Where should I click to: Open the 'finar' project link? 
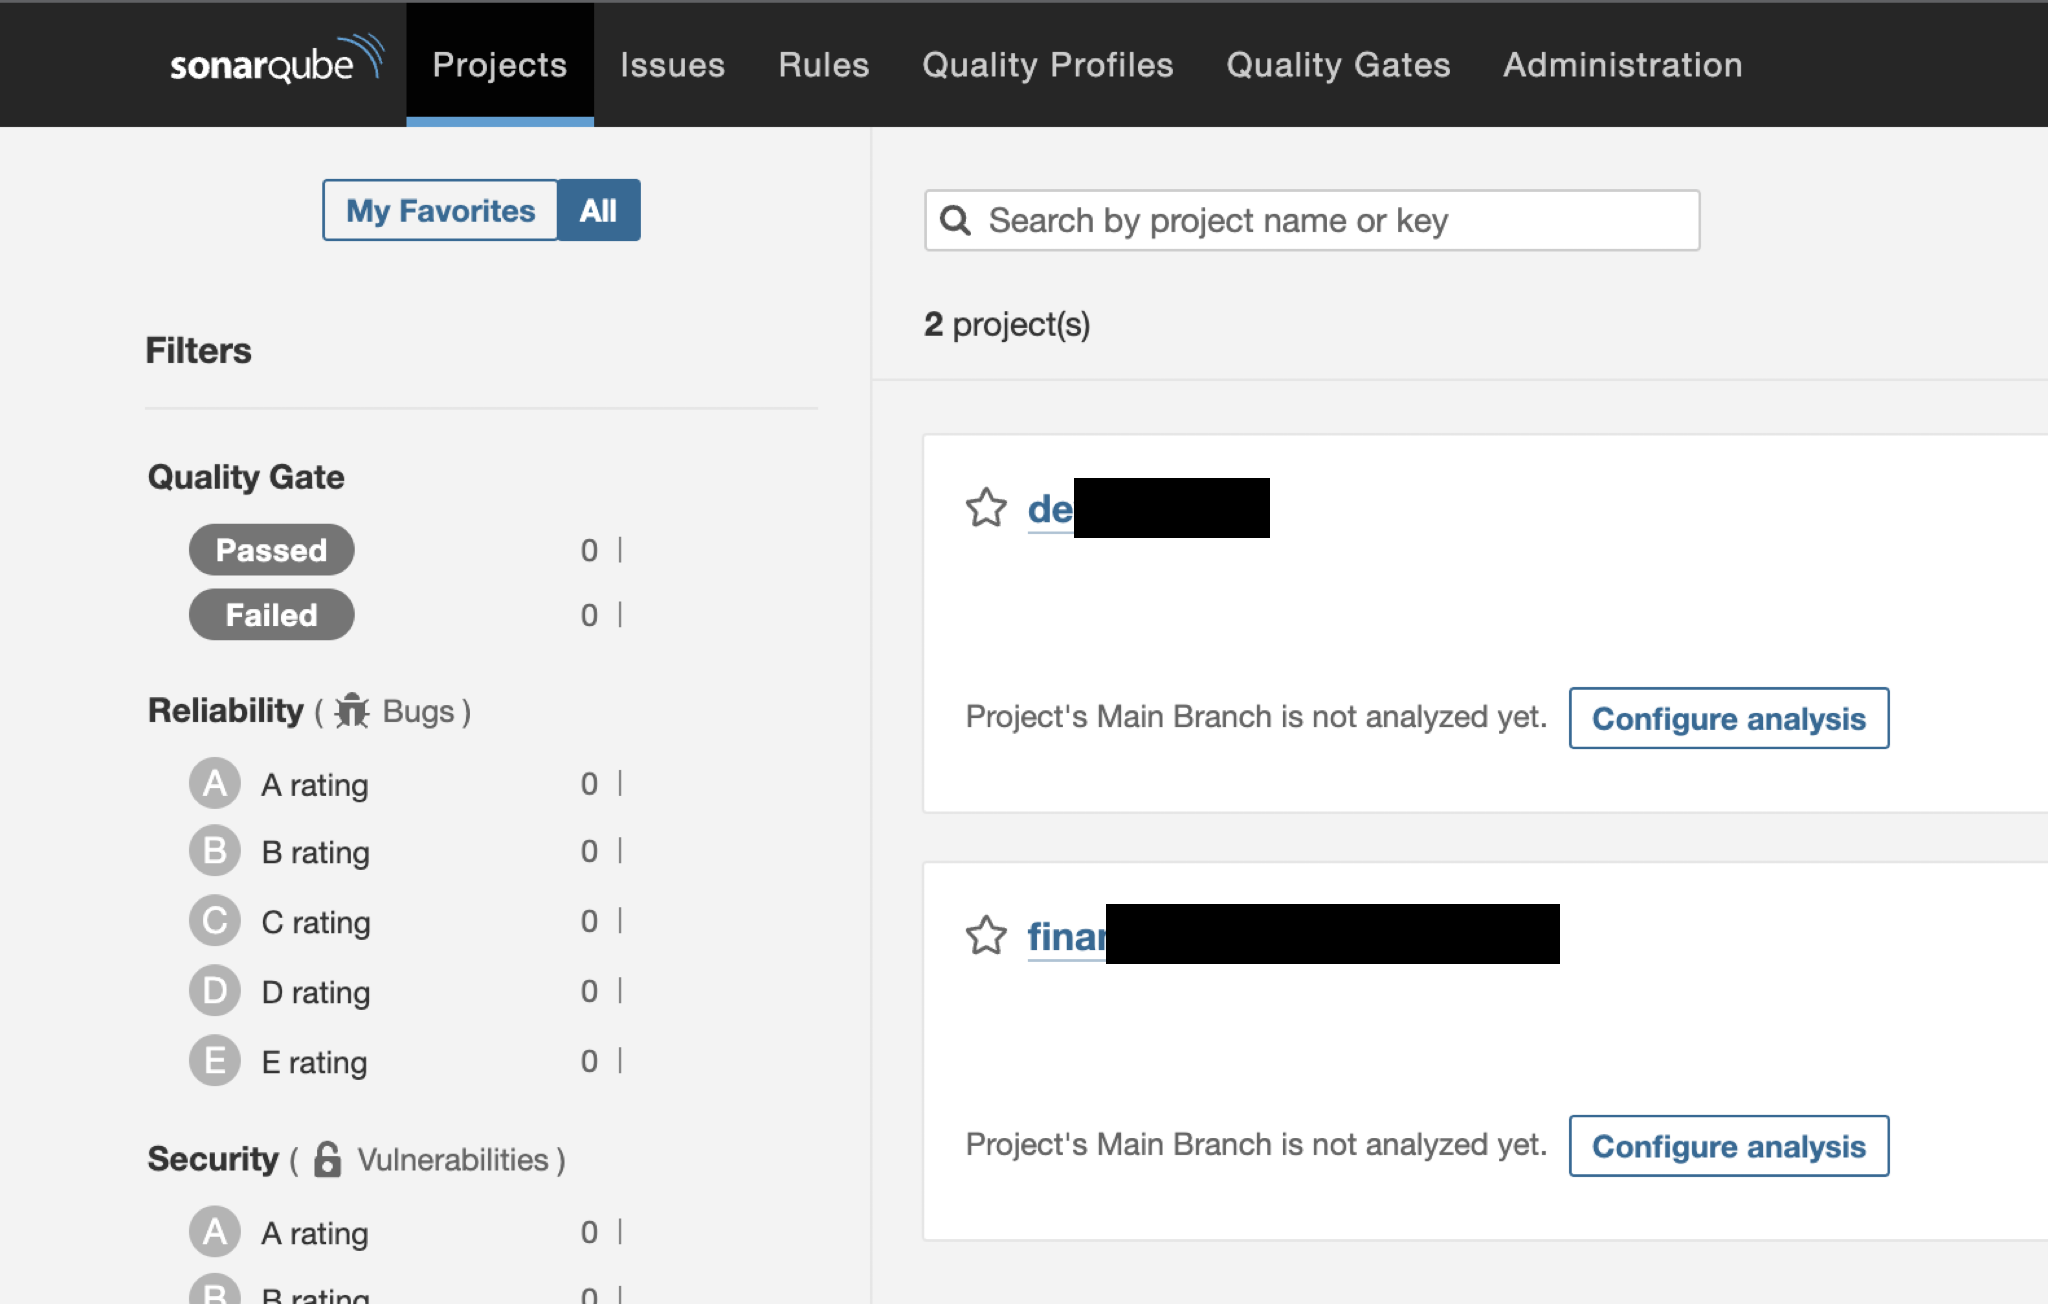click(x=1066, y=937)
